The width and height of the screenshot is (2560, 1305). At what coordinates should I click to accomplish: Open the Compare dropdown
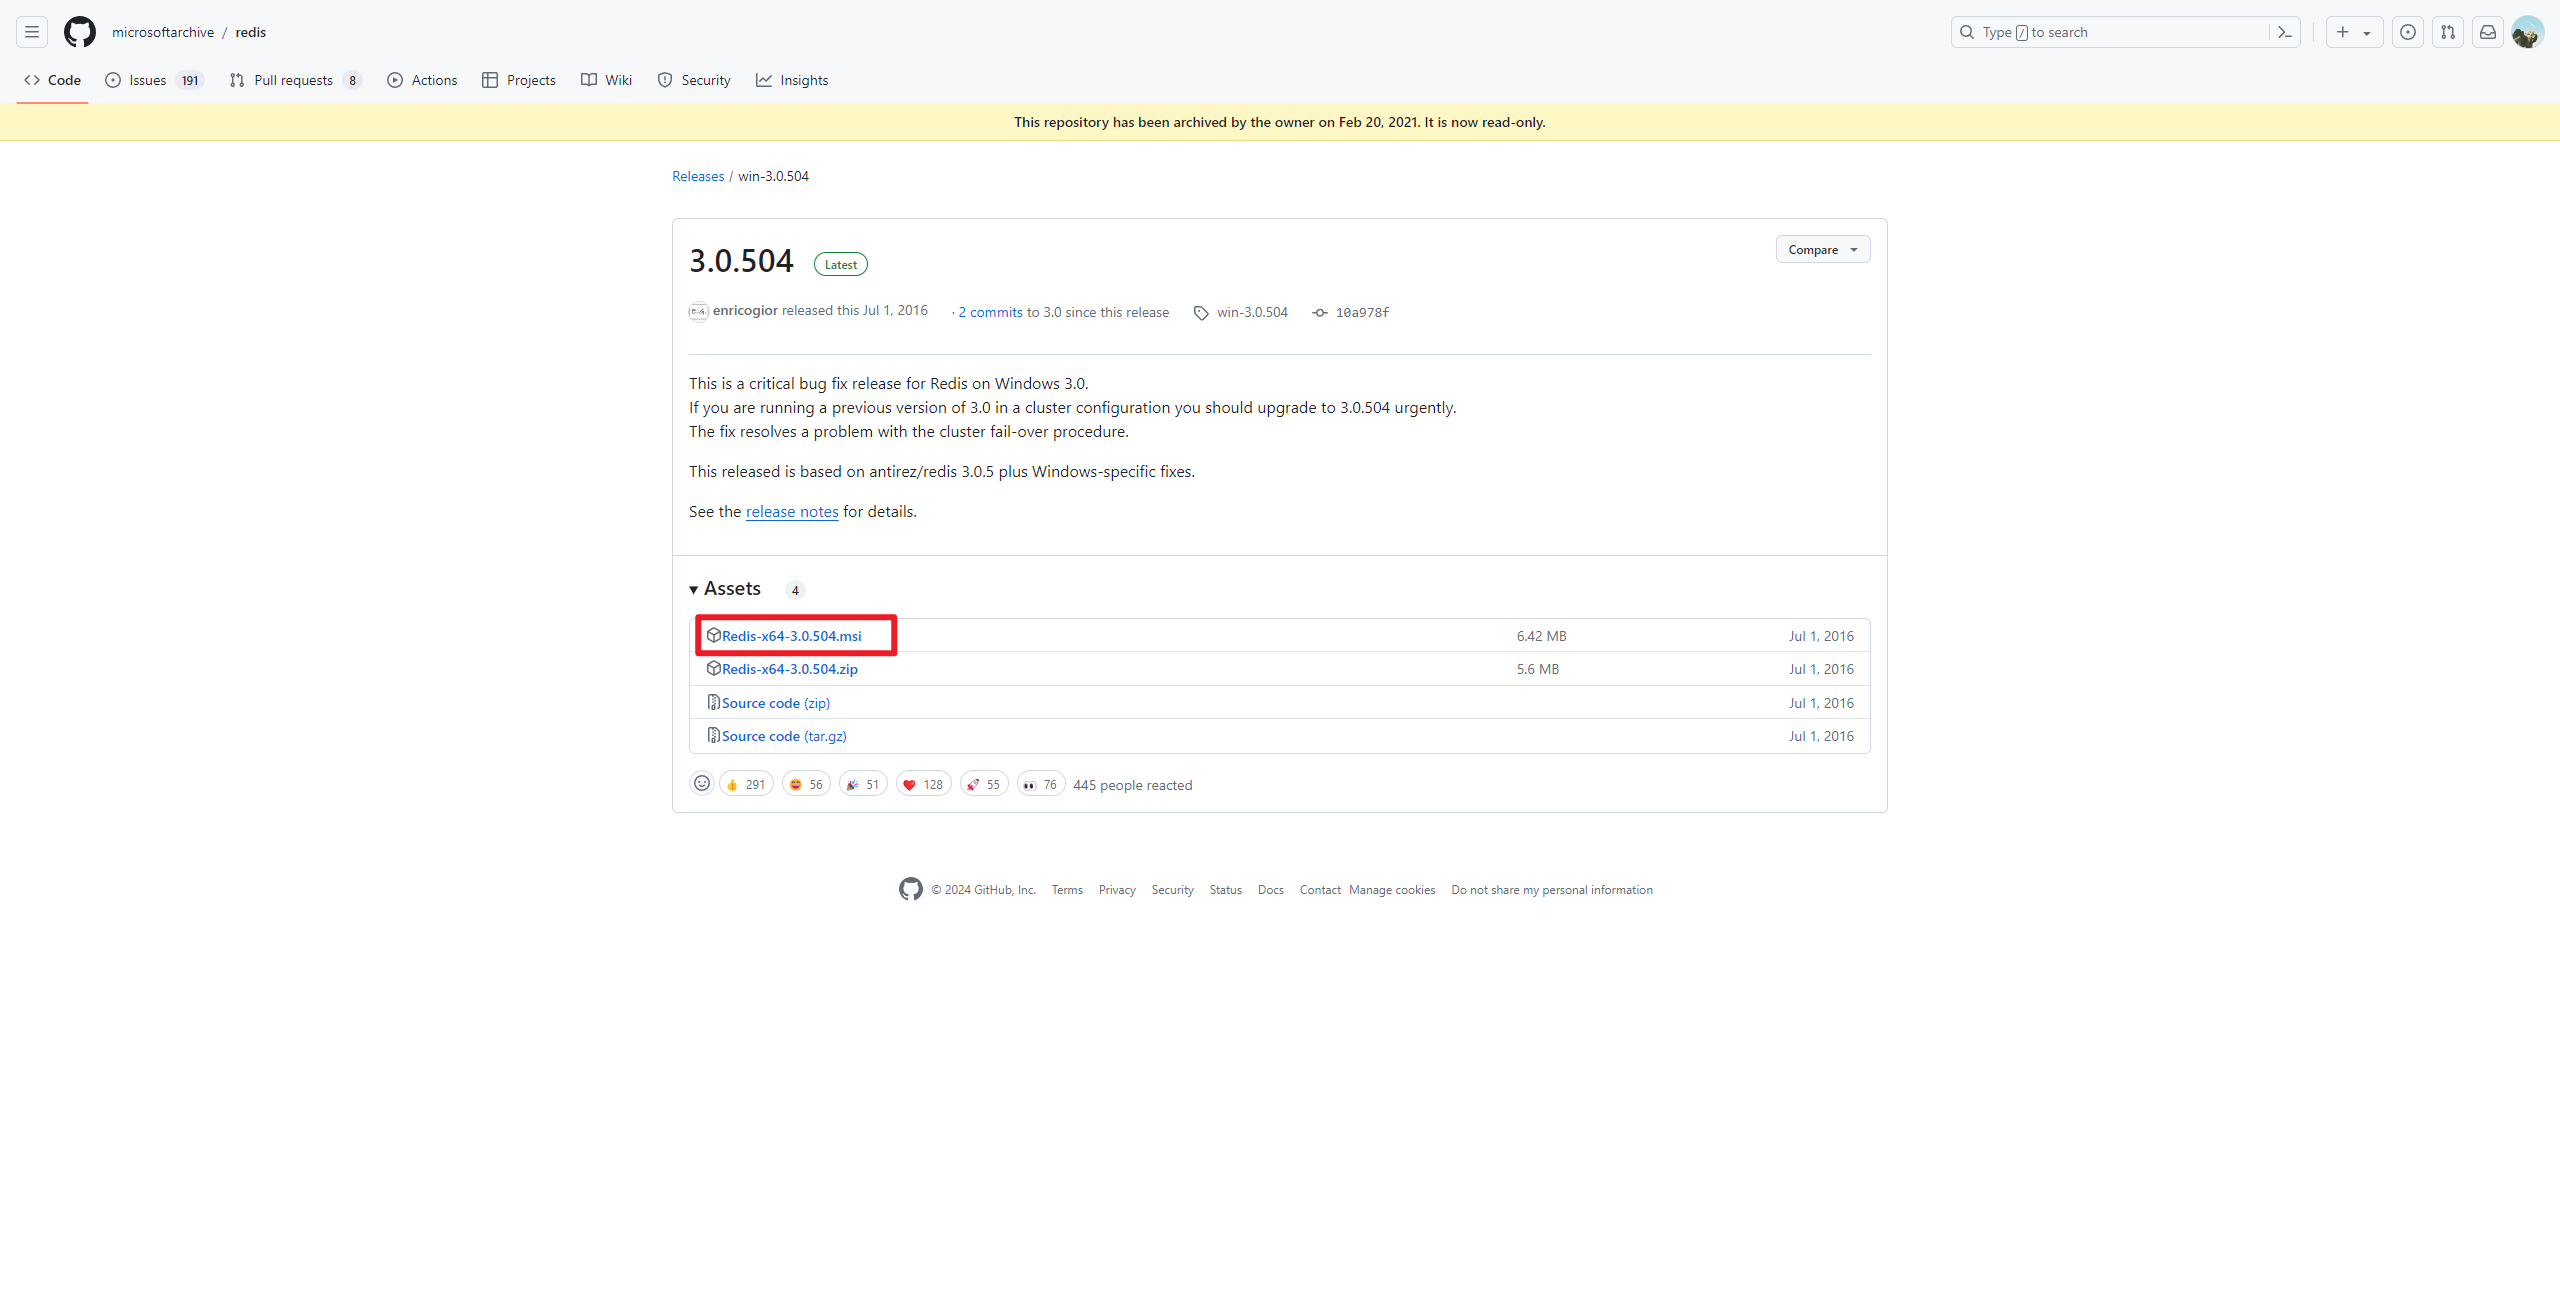pos(1822,250)
